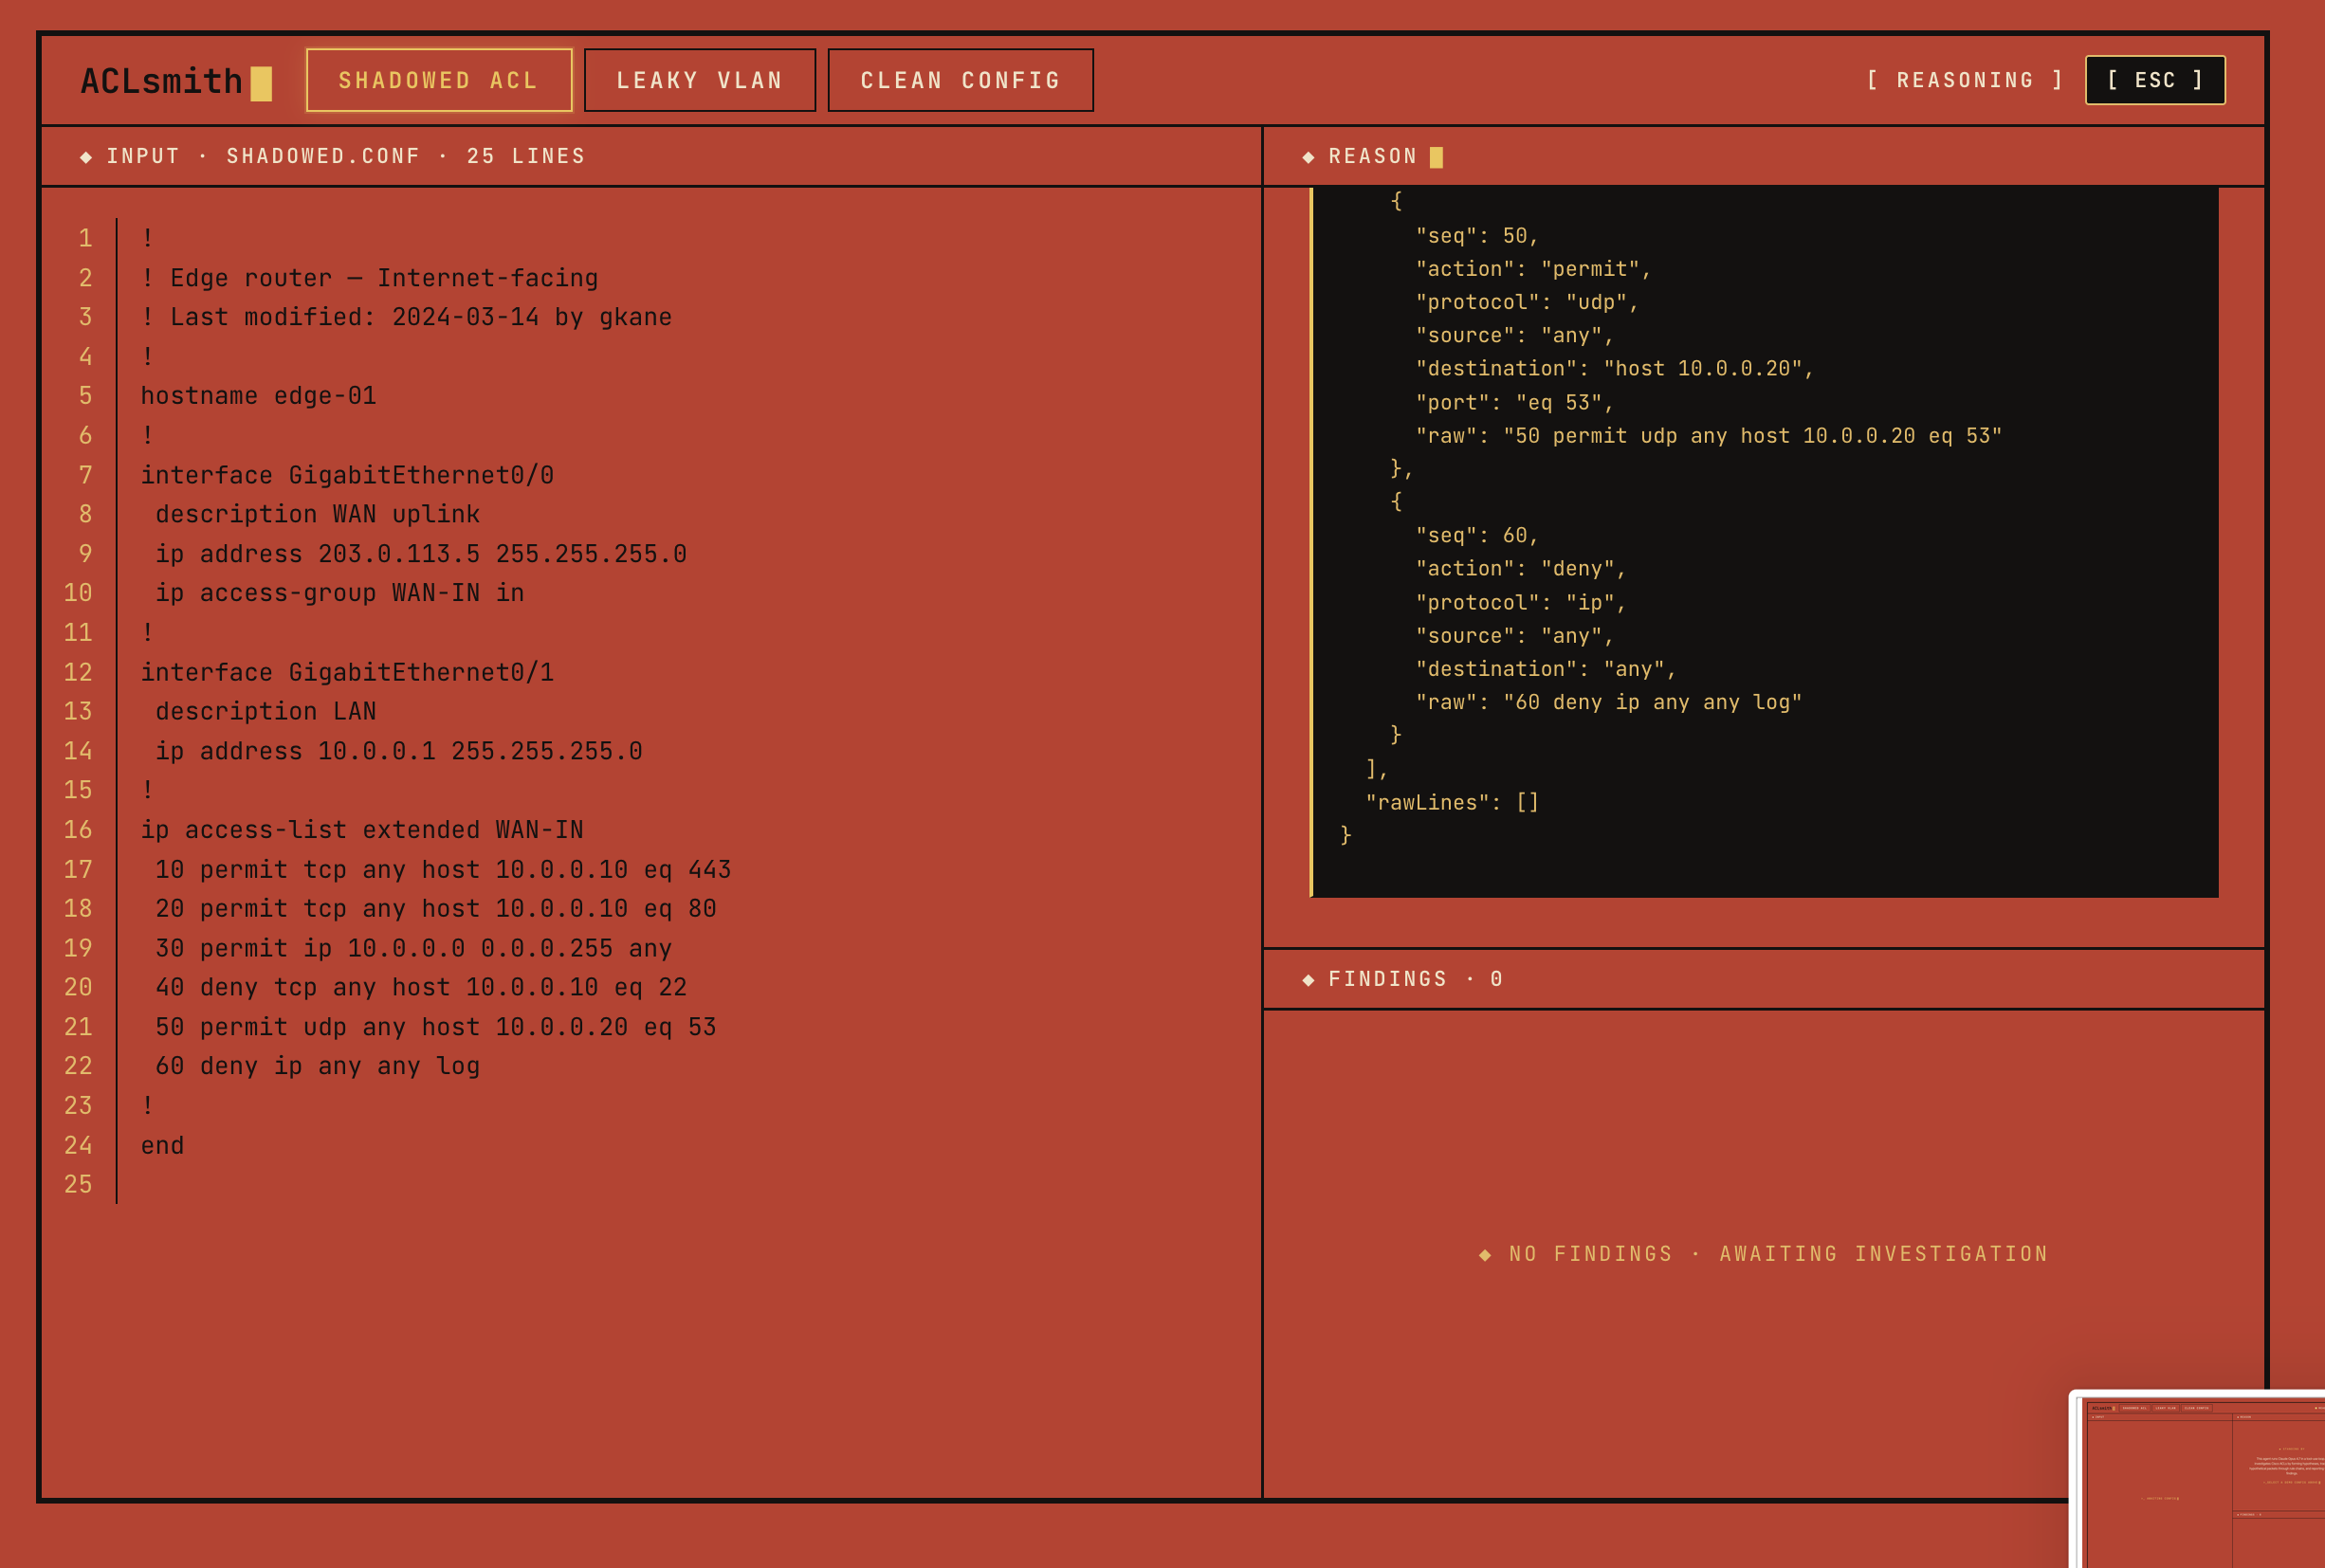This screenshot has height=1568, width=2325.
Task: Click the FINDINGS · 0 section header
Action: pyautogui.click(x=1414, y=979)
